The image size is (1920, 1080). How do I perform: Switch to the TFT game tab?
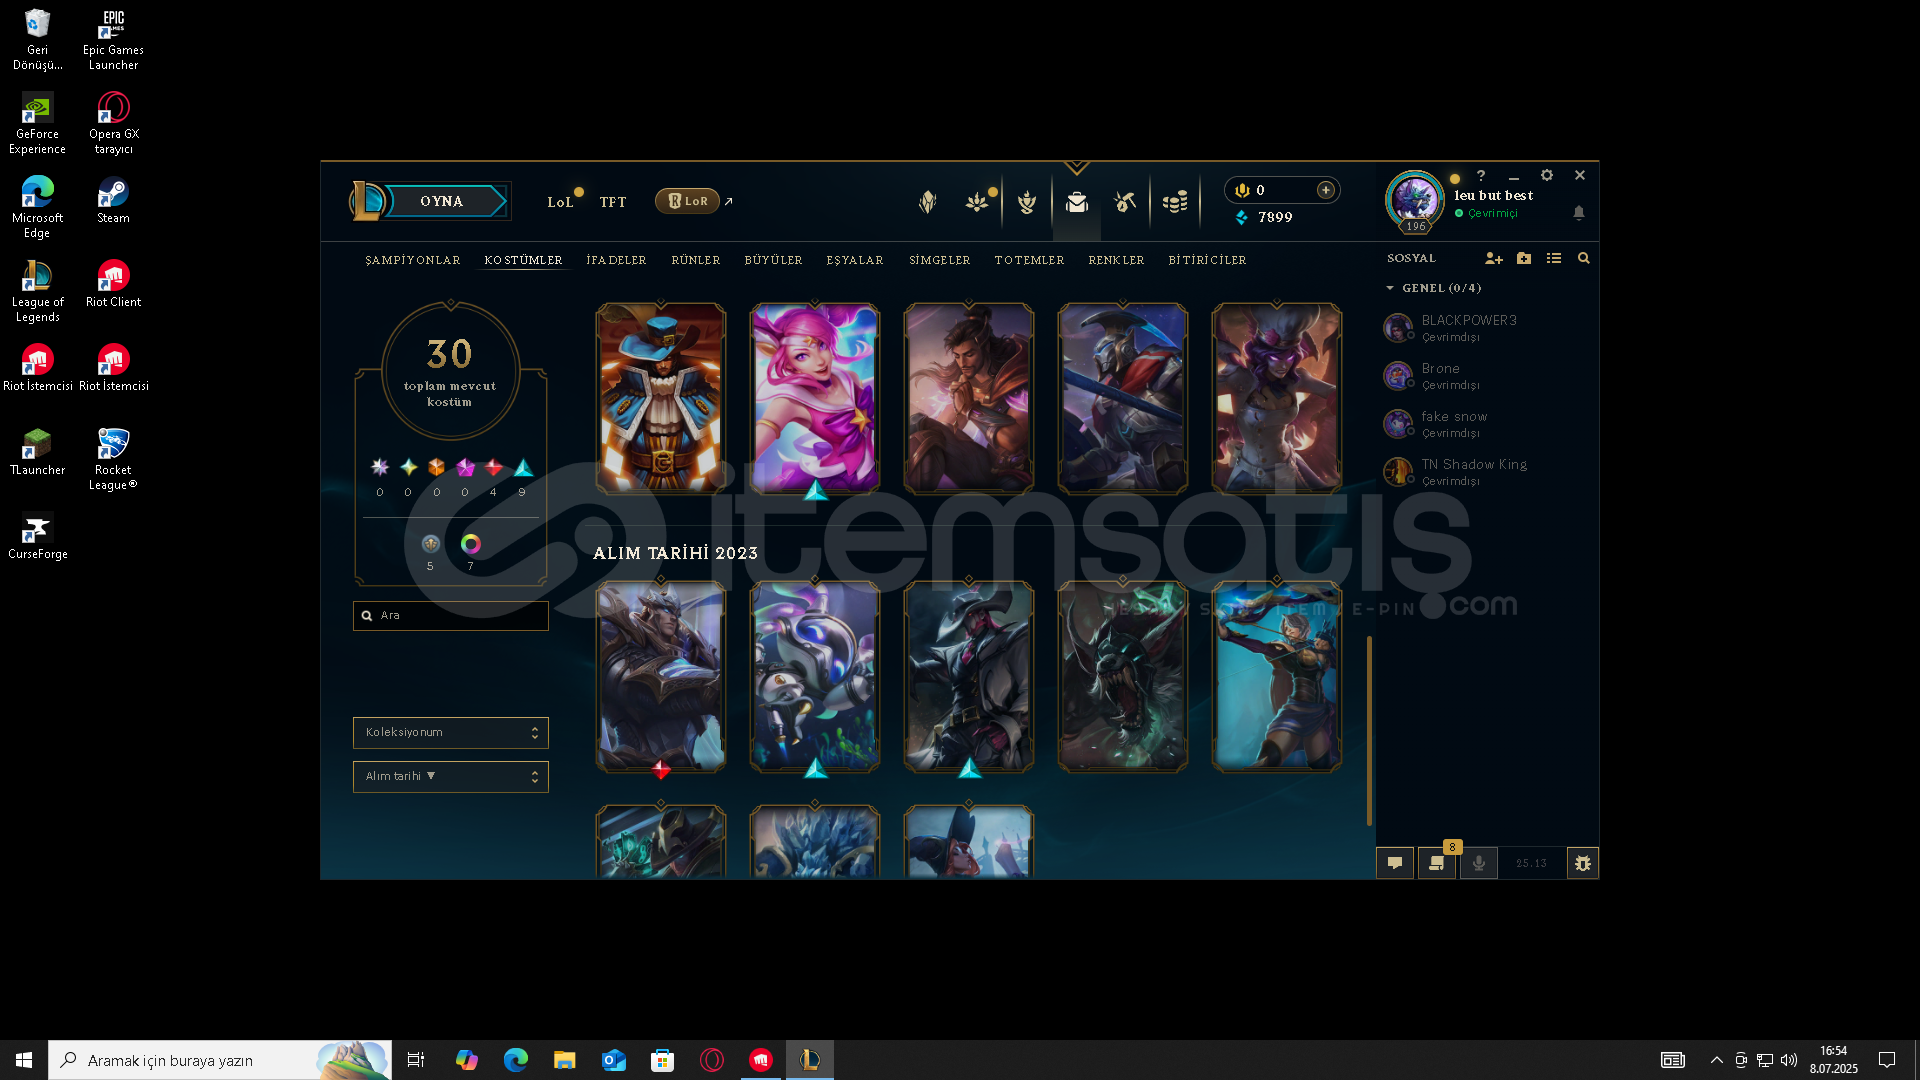tap(613, 202)
